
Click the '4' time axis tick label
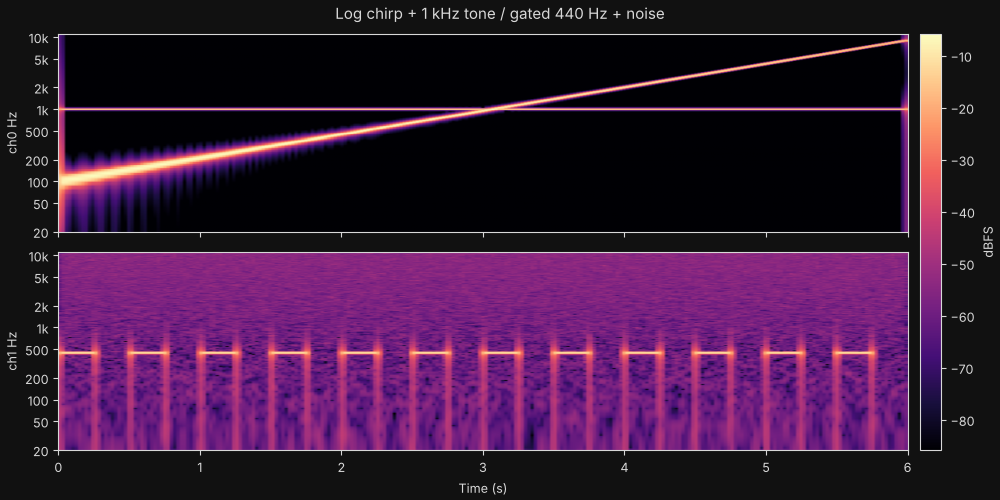(625, 468)
